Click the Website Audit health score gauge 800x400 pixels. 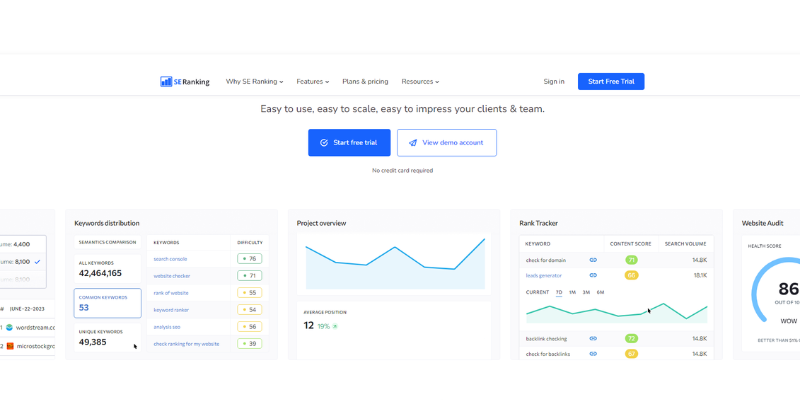pos(776,291)
